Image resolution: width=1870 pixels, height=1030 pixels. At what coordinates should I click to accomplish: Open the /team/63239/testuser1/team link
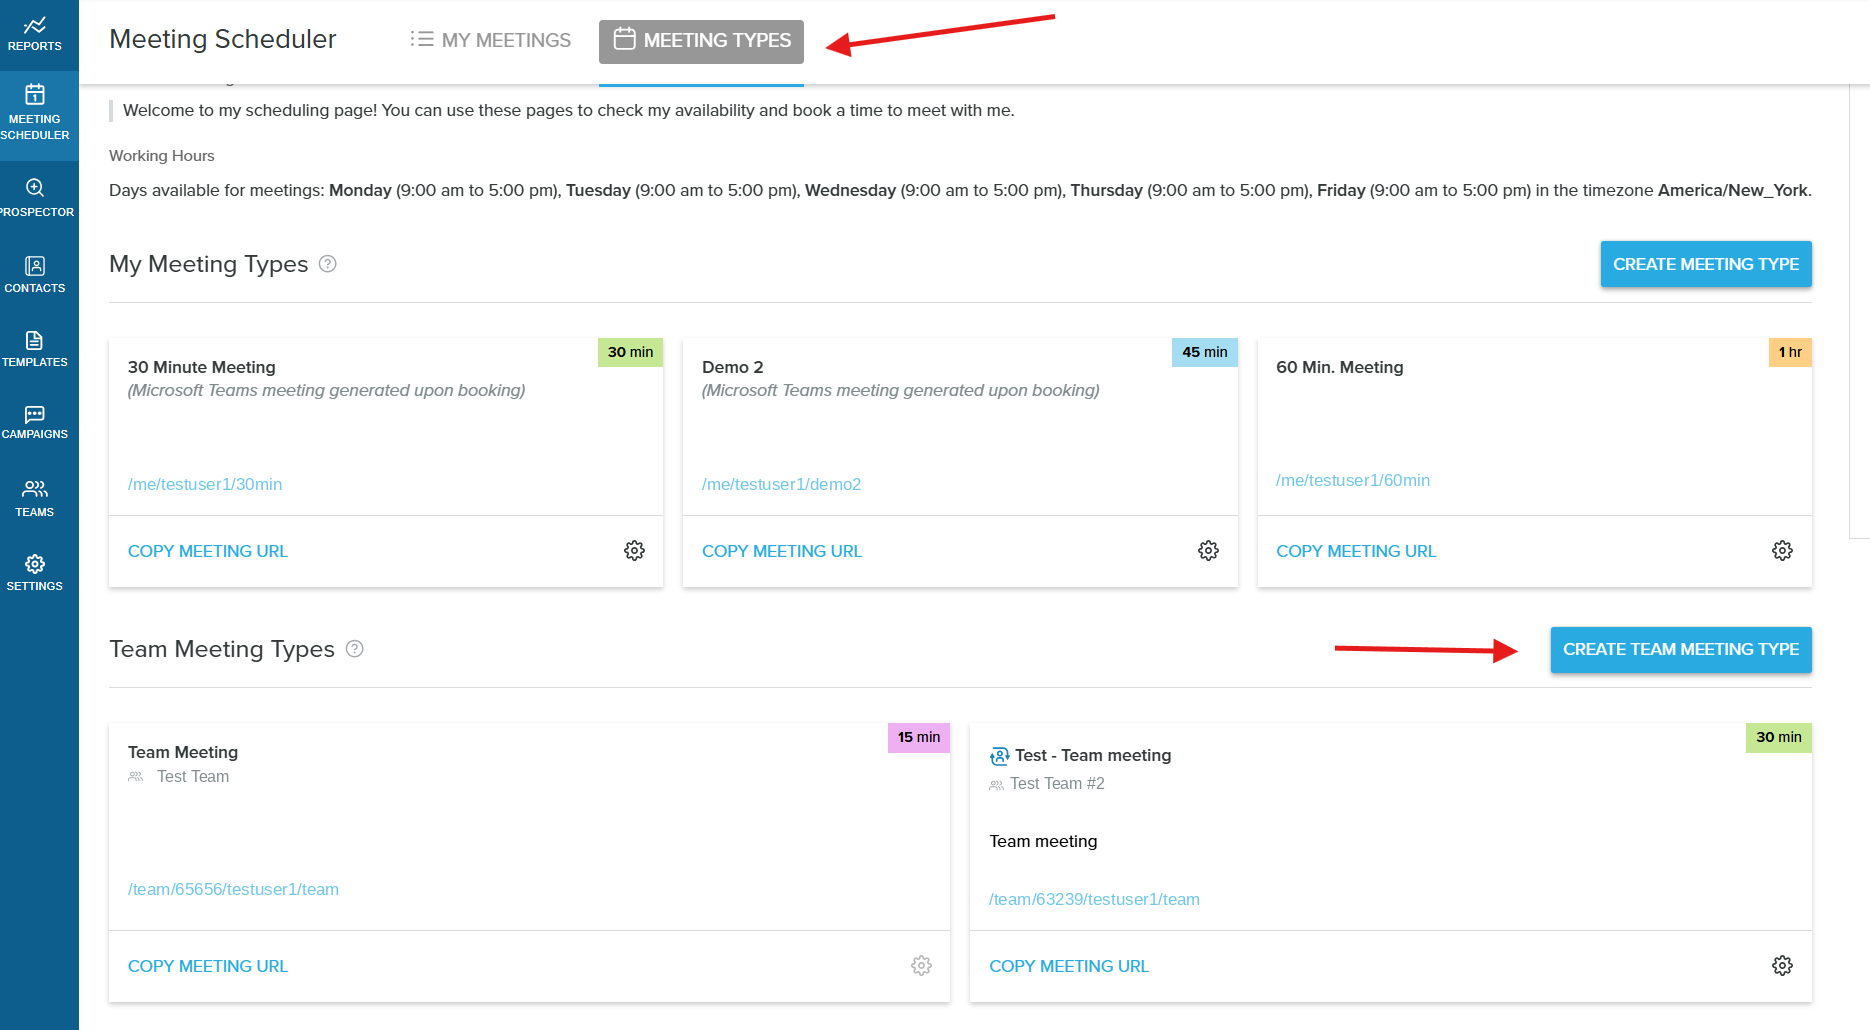pos(1094,899)
